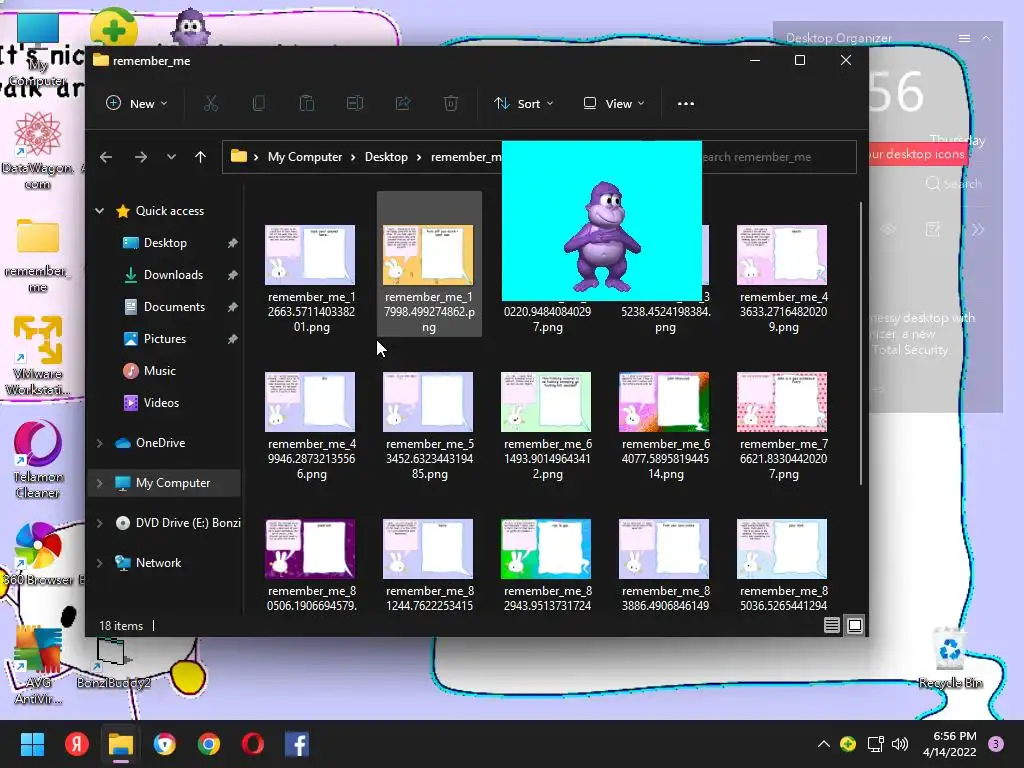This screenshot has width=1024, height=768.
Task: Open Desktop Organizer hamburger menu
Action: click(x=964, y=39)
